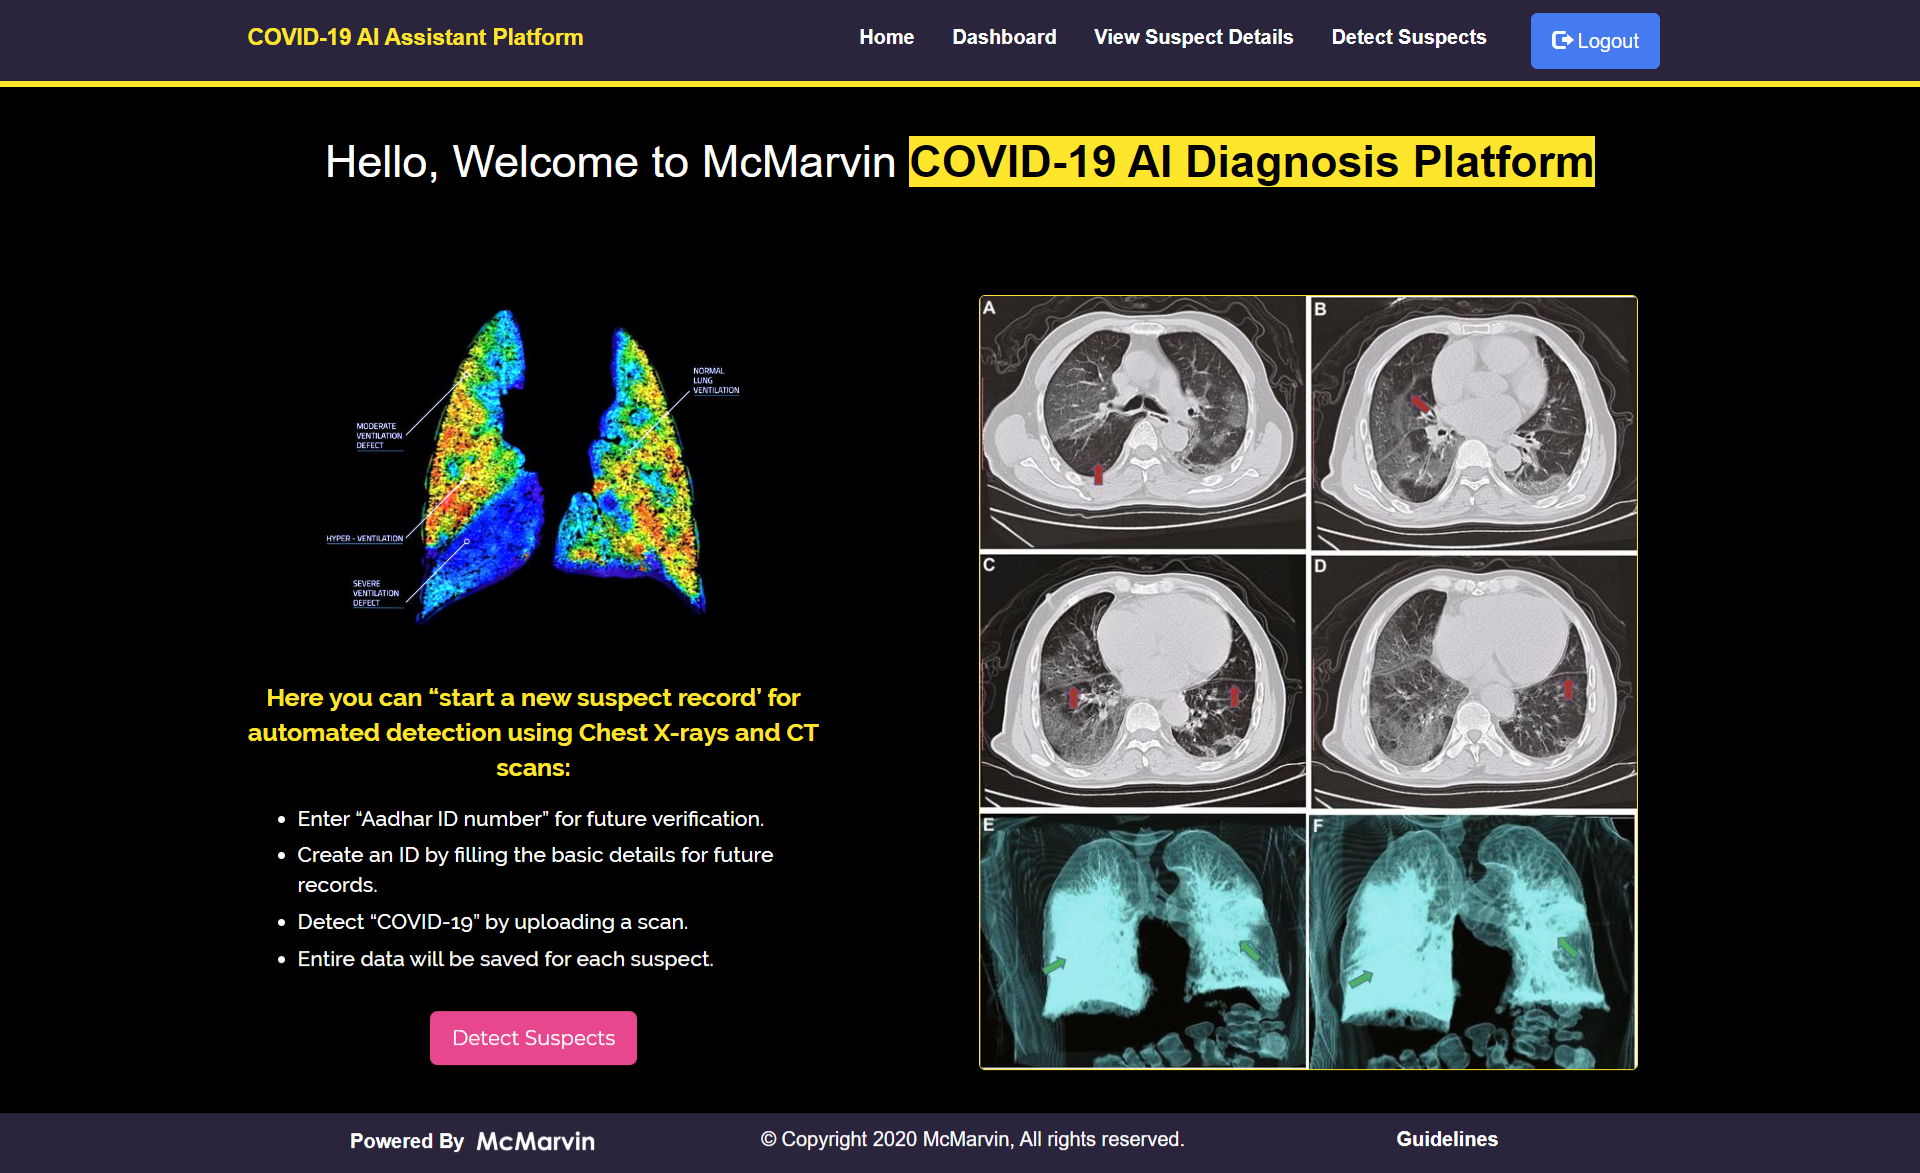1920x1173 pixels.
Task: Click the pink Detect Suspects button
Action: tap(533, 1038)
